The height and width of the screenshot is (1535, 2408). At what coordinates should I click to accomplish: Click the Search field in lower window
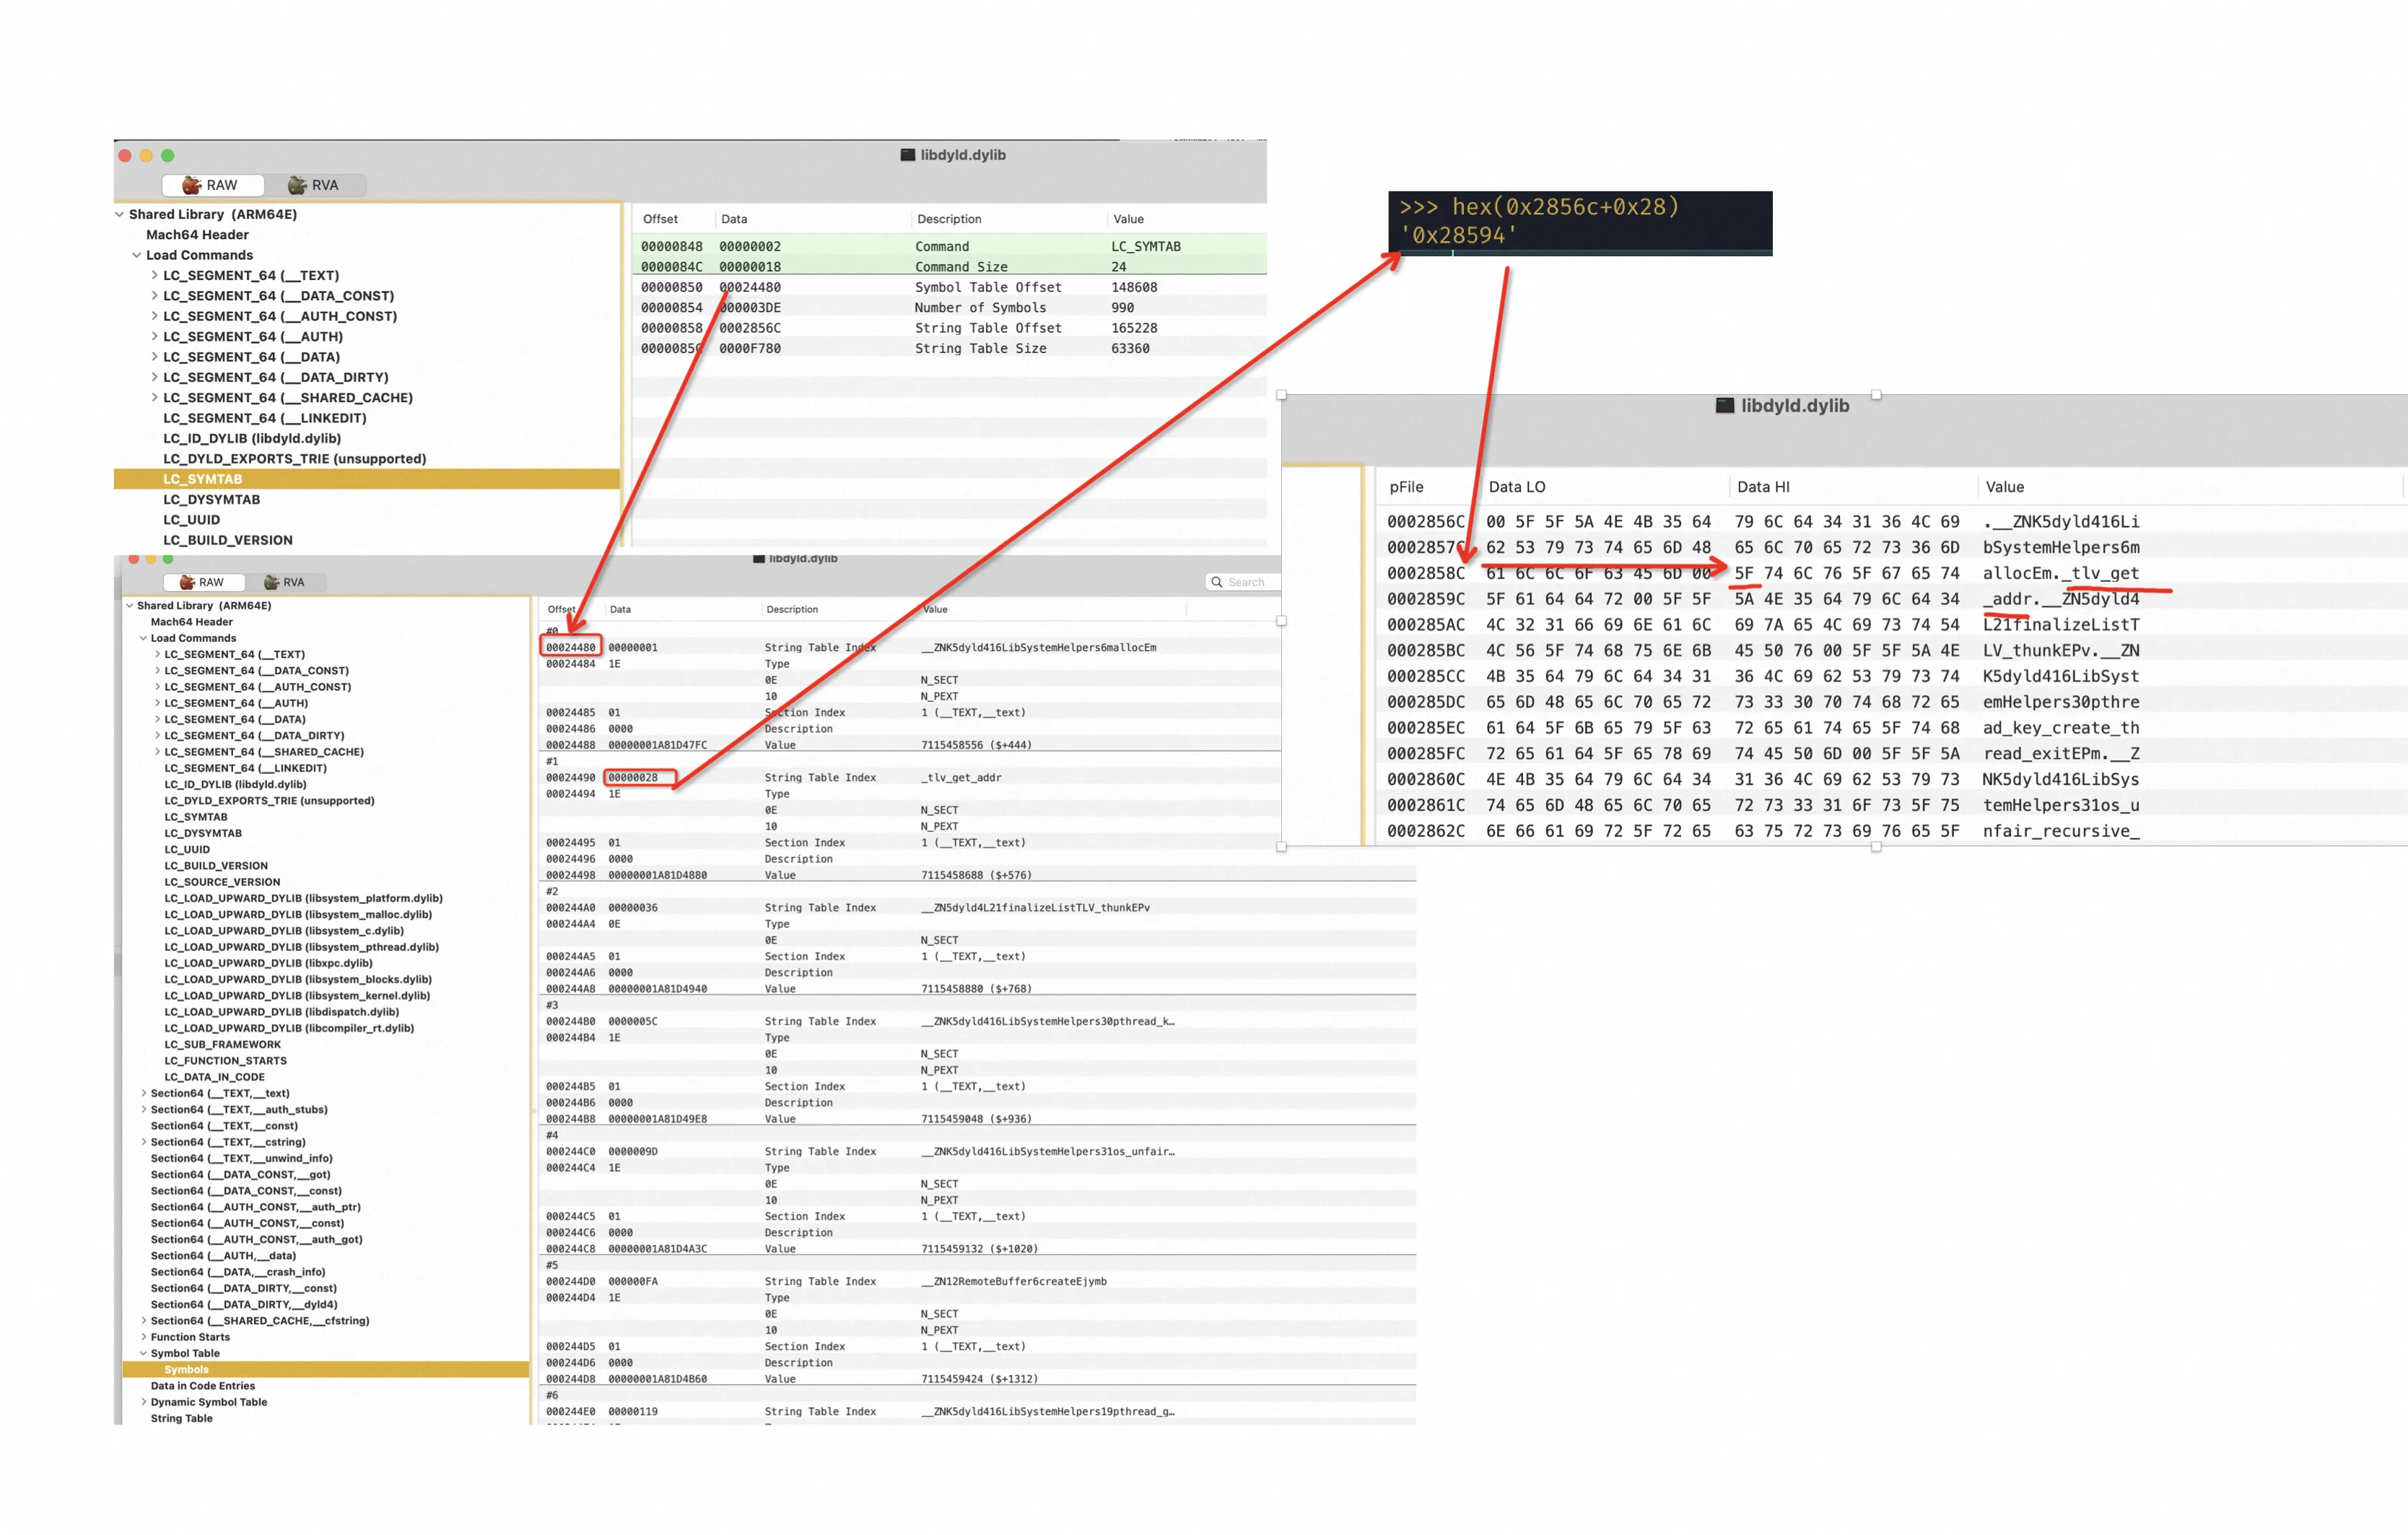1244,582
